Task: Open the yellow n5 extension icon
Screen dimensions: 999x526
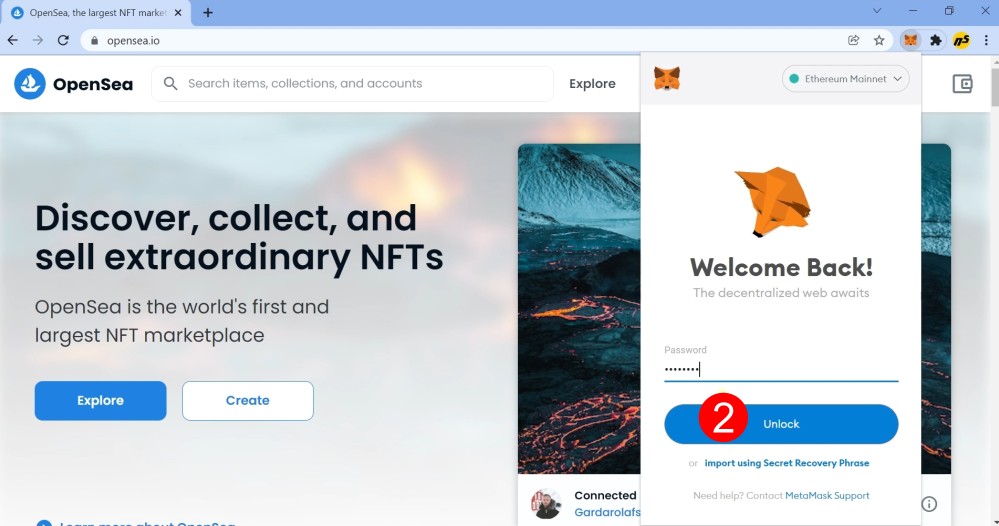Action: 961,40
